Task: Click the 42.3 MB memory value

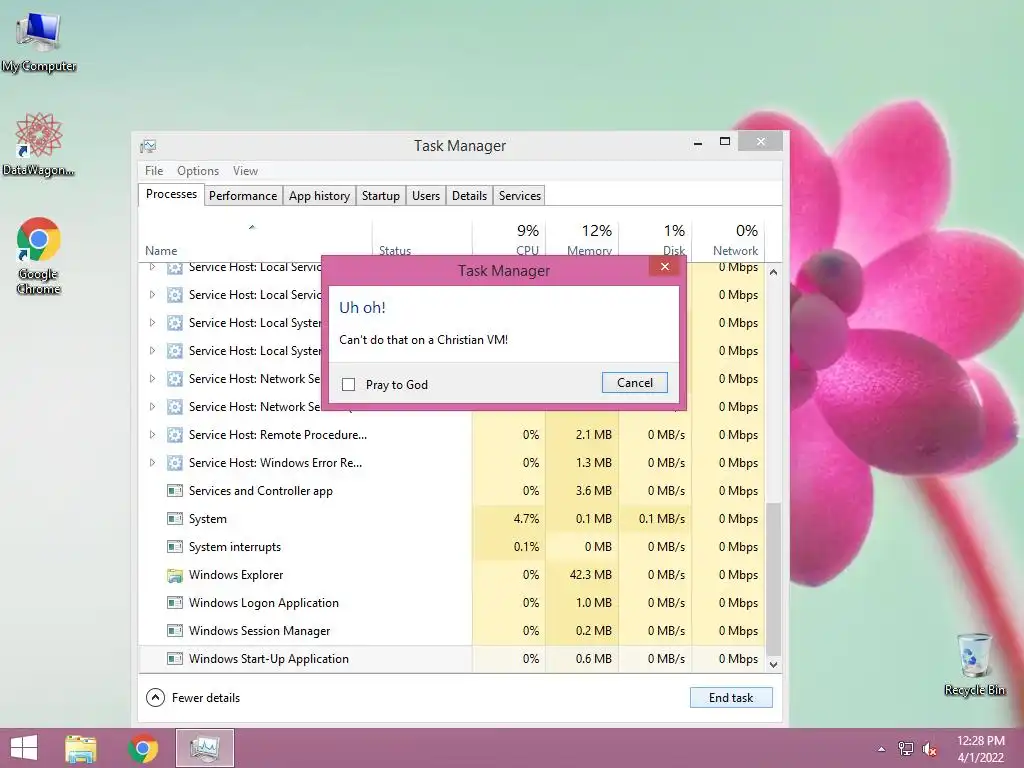Action: tap(590, 575)
